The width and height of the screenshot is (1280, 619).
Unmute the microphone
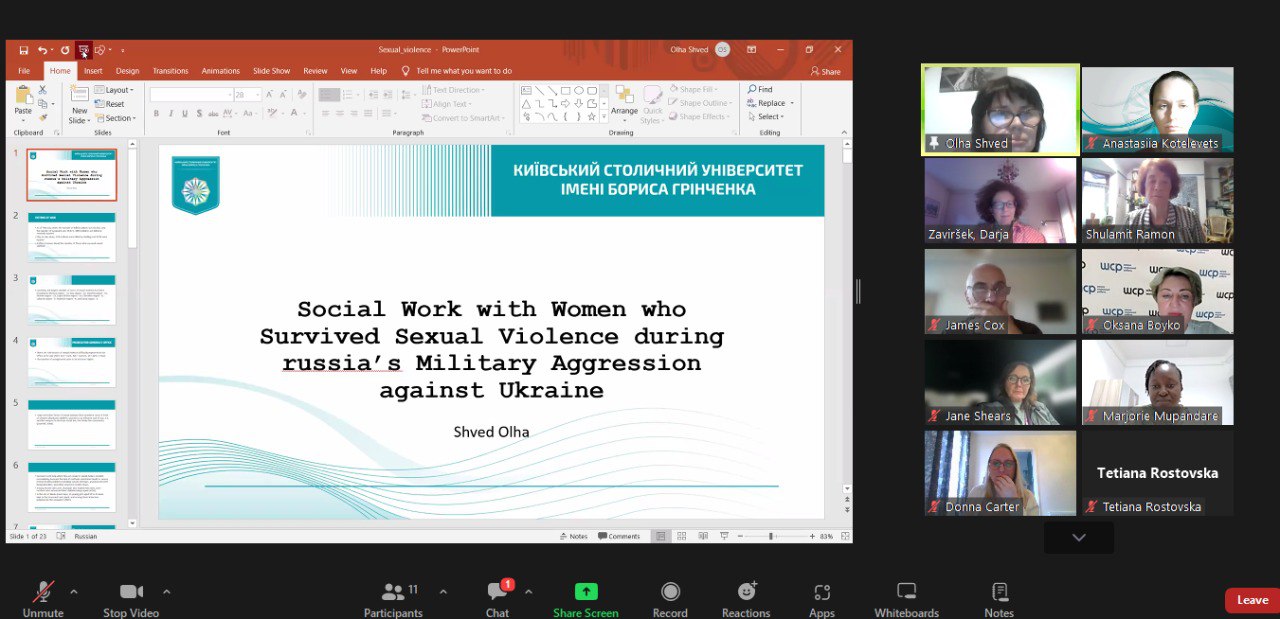tap(43, 592)
